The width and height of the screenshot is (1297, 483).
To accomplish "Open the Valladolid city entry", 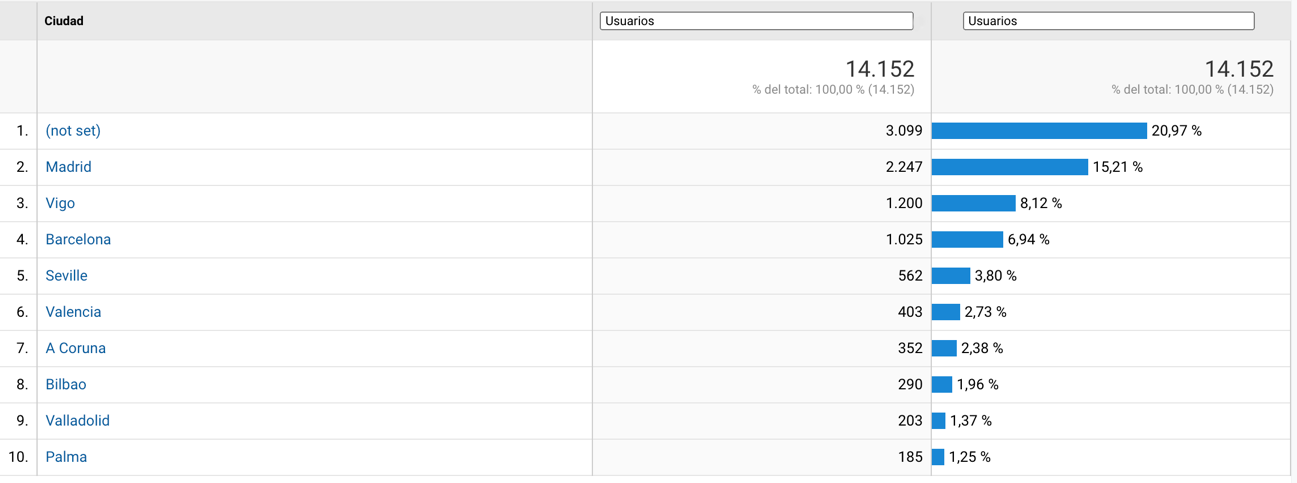I will click(77, 421).
